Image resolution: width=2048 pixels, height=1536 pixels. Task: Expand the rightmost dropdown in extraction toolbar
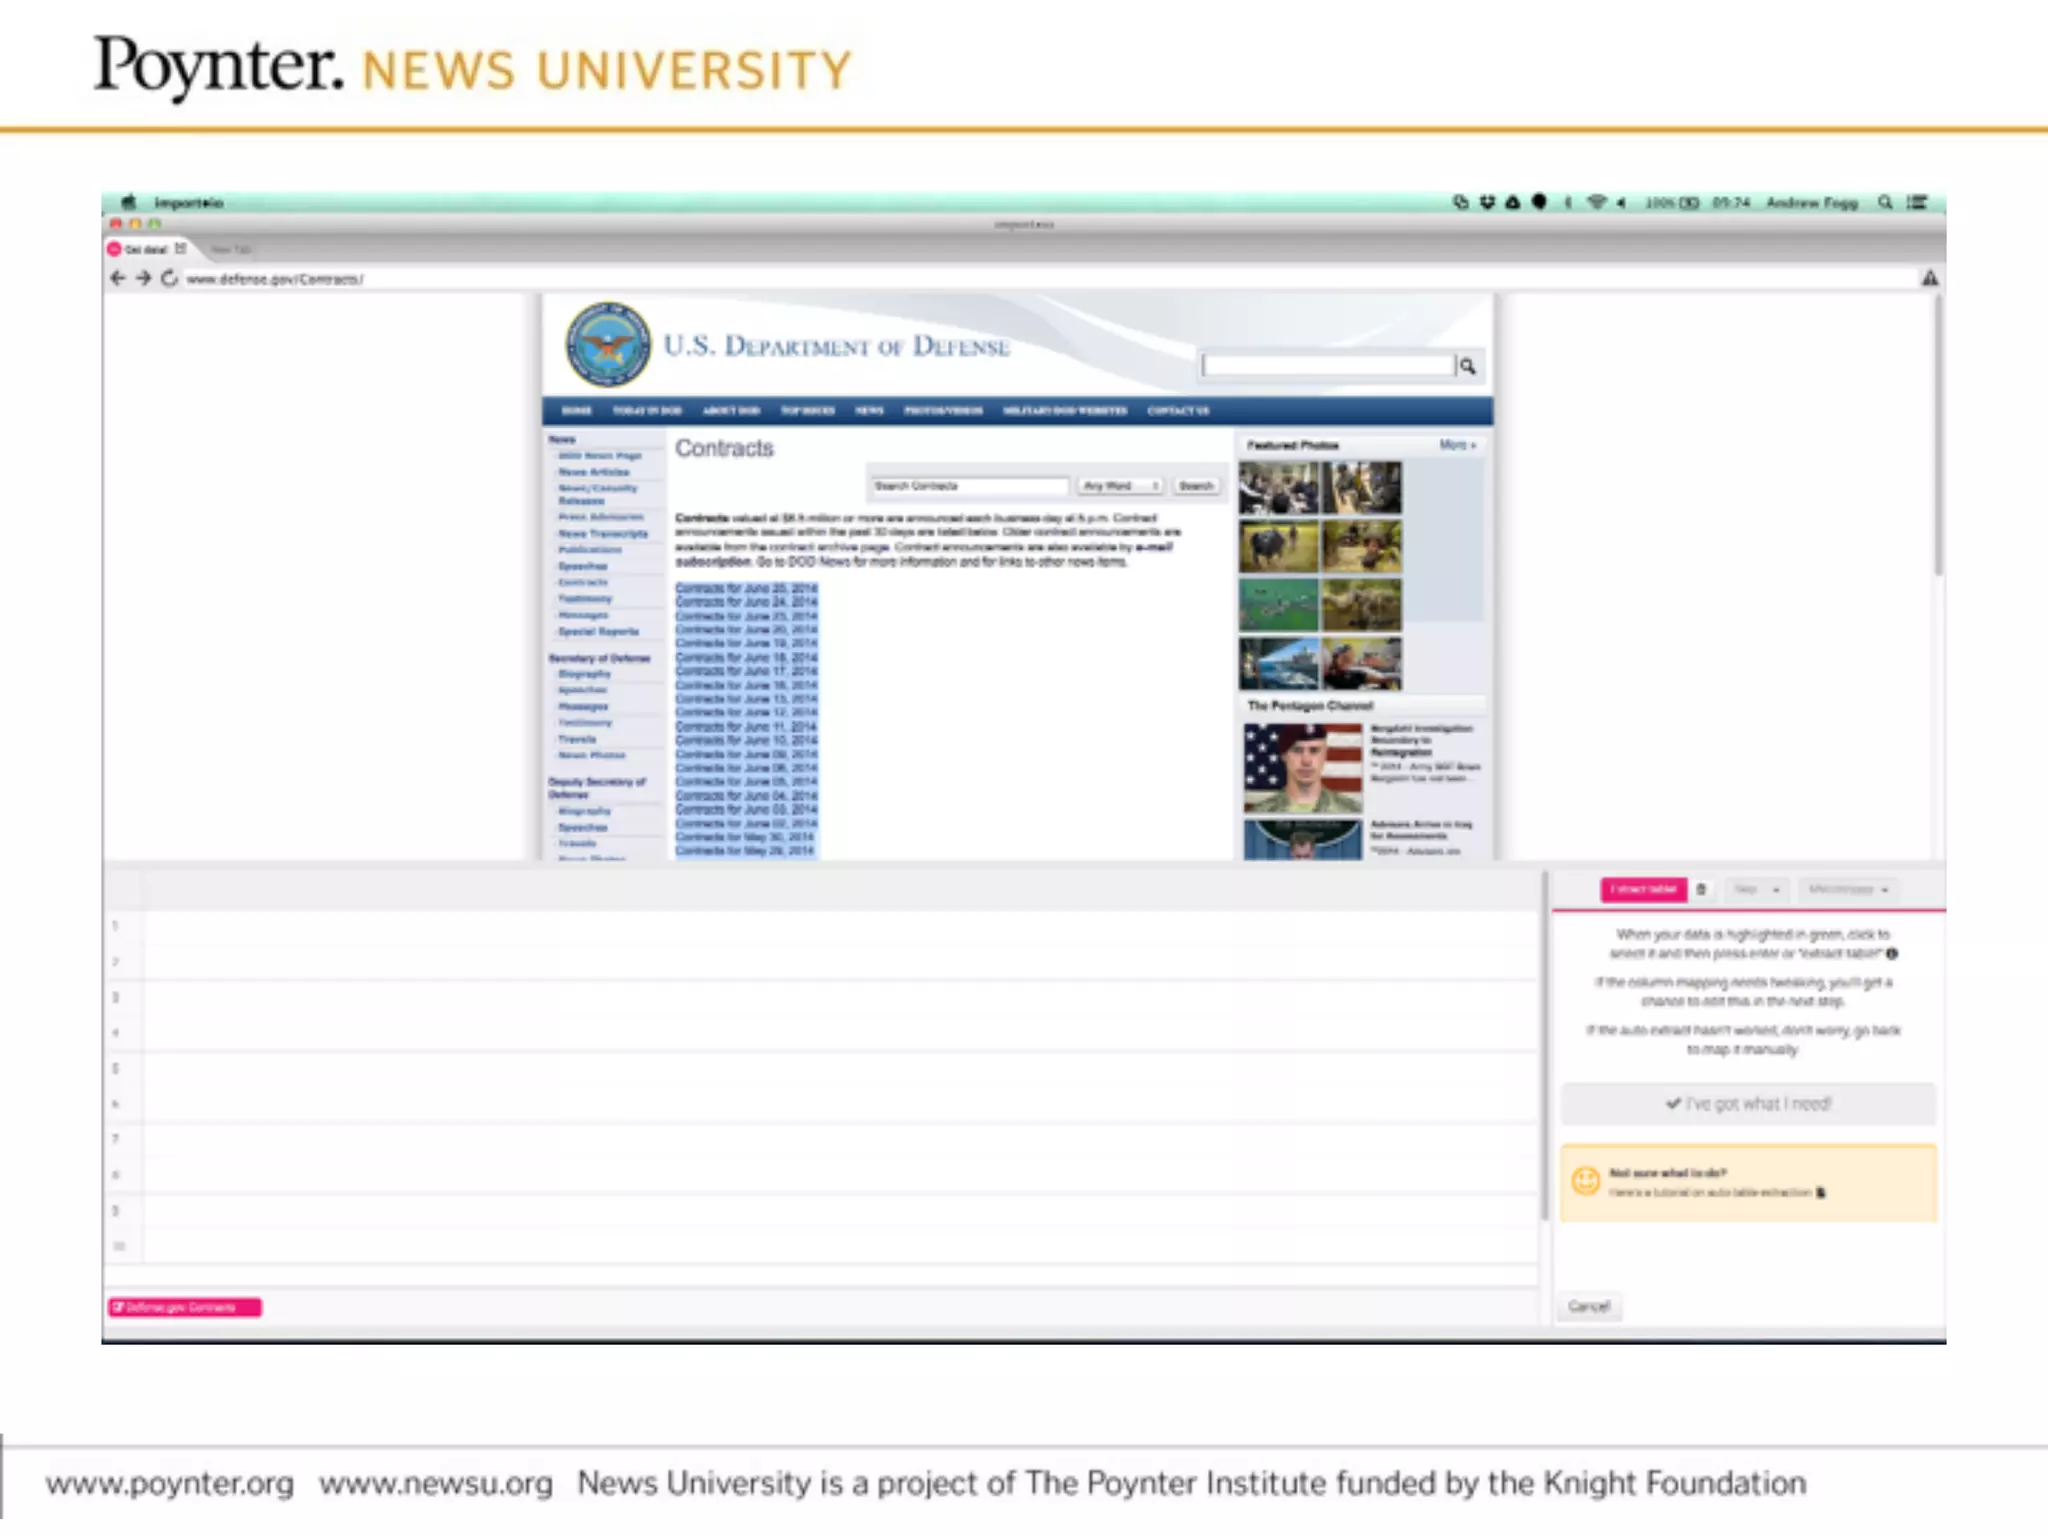coord(1847,889)
